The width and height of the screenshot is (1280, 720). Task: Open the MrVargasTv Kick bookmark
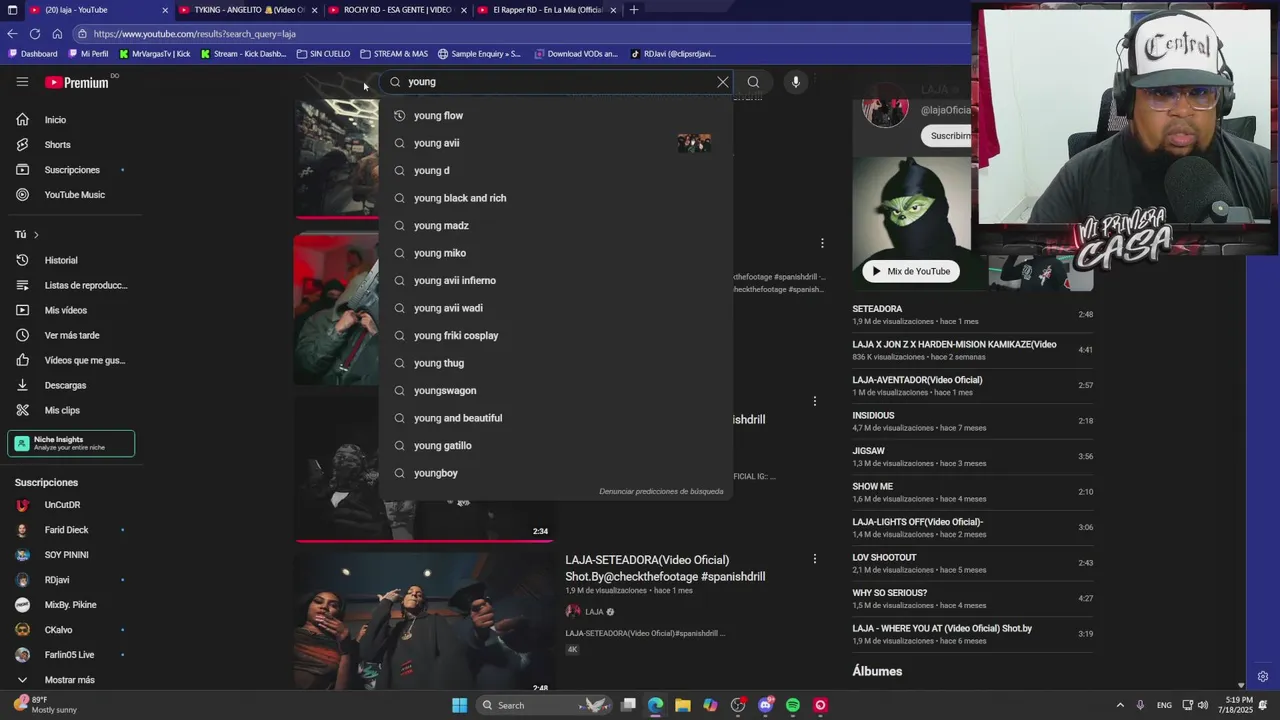154,54
